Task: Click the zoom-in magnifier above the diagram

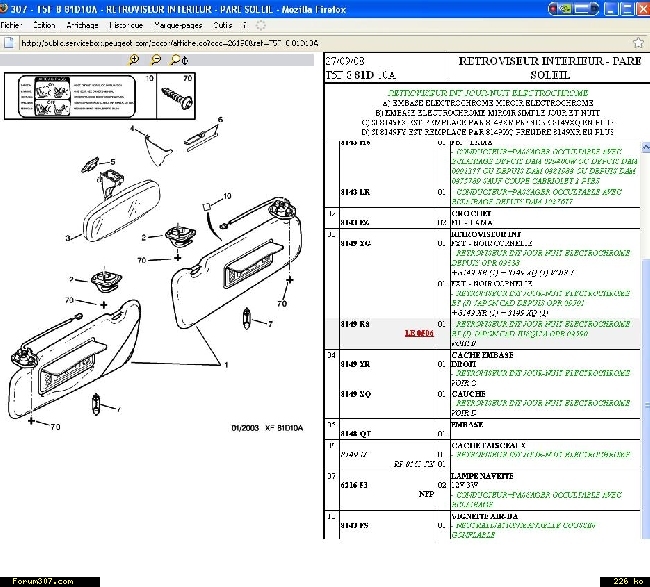Action: [x=133, y=60]
